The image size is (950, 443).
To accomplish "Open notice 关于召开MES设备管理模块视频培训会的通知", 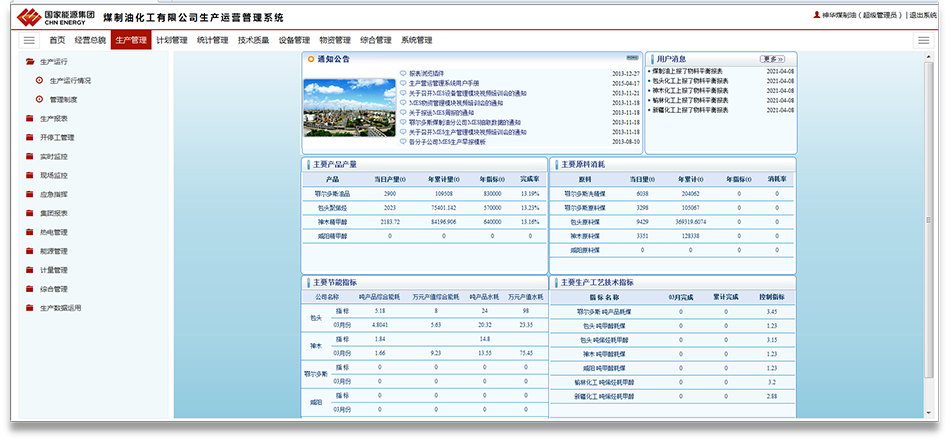I will (x=468, y=93).
